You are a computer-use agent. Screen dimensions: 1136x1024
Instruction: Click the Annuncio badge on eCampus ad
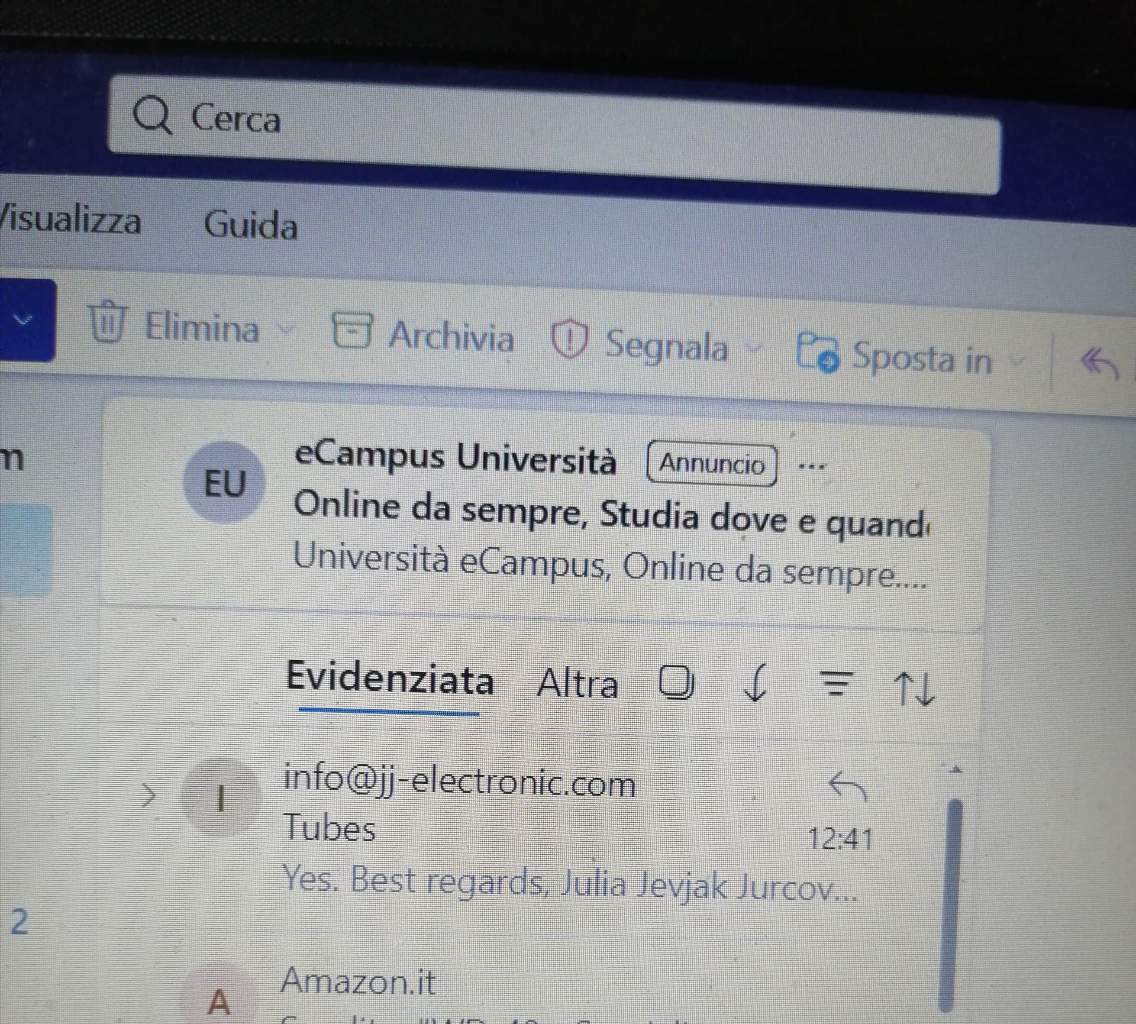[711, 464]
